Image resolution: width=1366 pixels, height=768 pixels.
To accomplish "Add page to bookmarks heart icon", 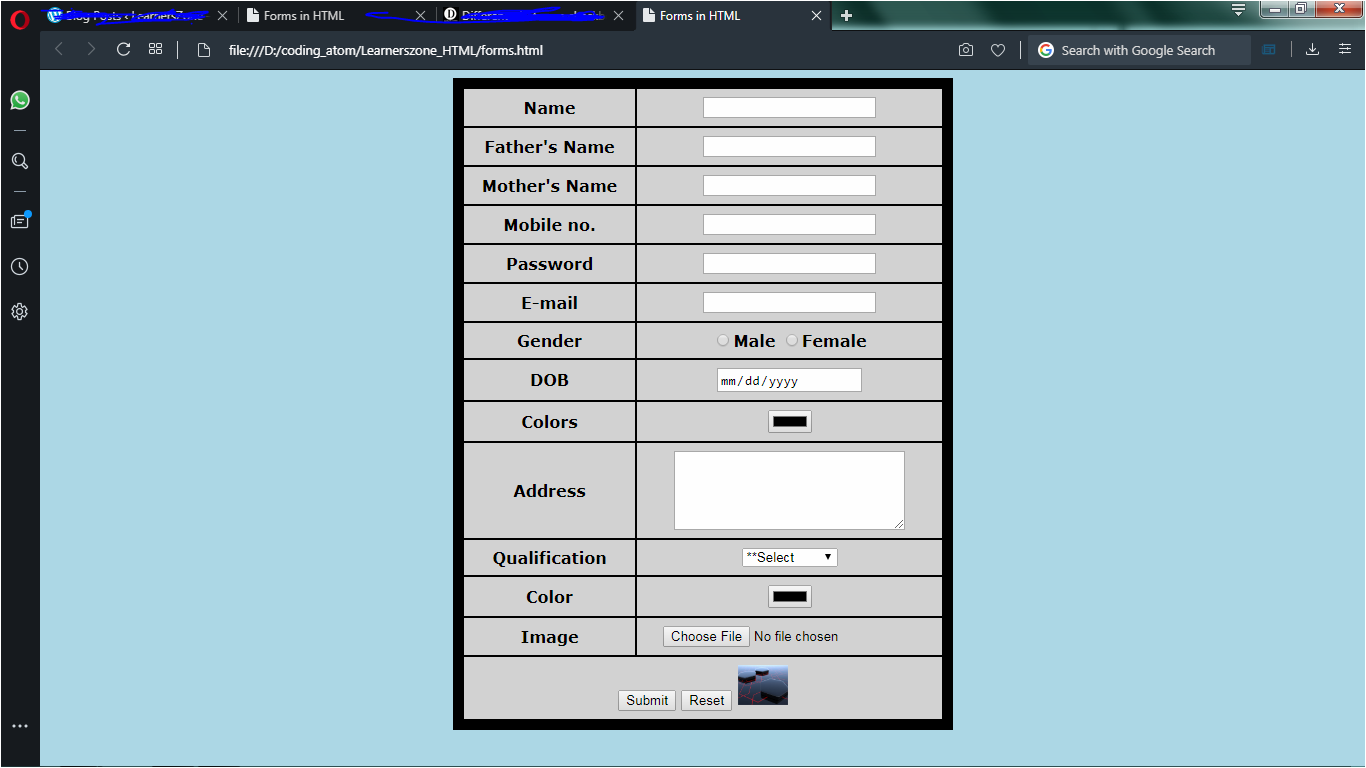I will [997, 50].
